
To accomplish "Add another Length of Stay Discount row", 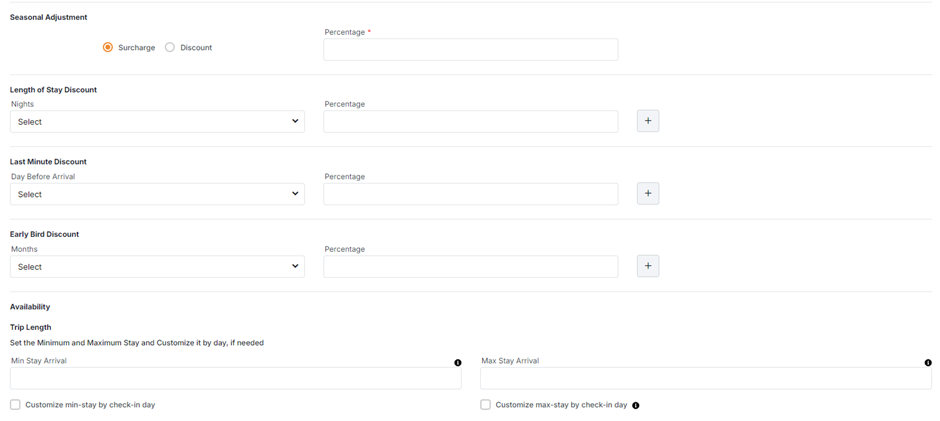I will pos(648,121).
